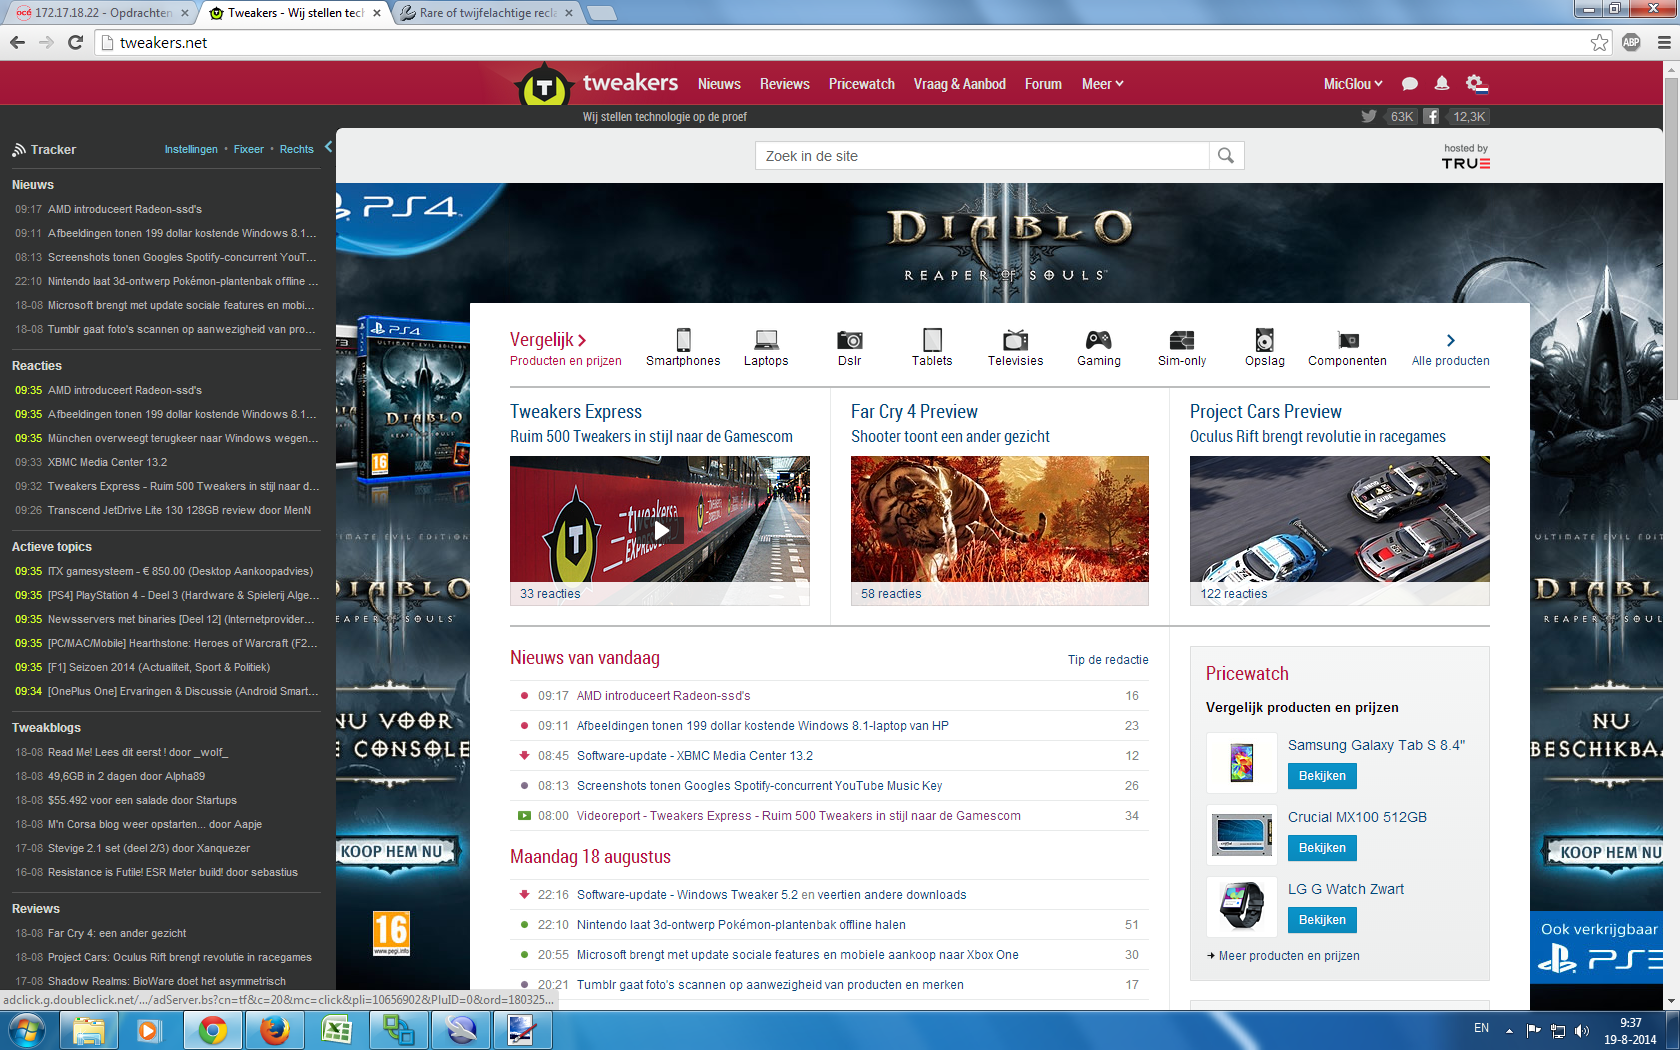
Task: Expand the Meer dropdown in the navigation
Action: coord(1102,84)
